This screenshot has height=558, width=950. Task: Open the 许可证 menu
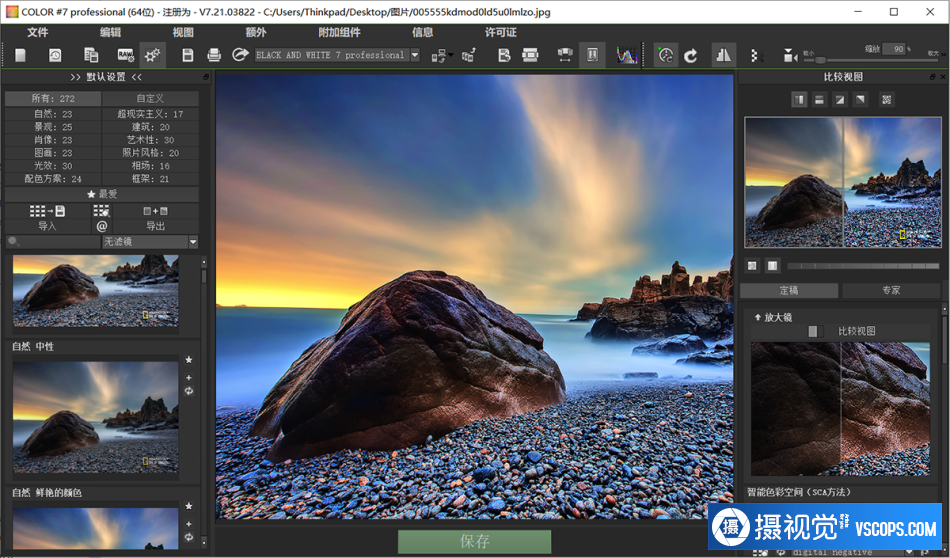[x=500, y=32]
